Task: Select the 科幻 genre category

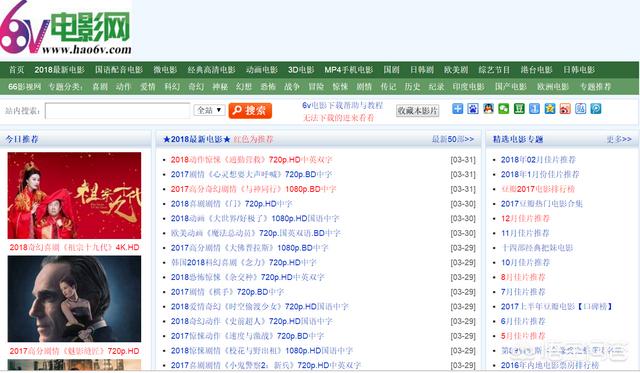Action: click(x=171, y=87)
